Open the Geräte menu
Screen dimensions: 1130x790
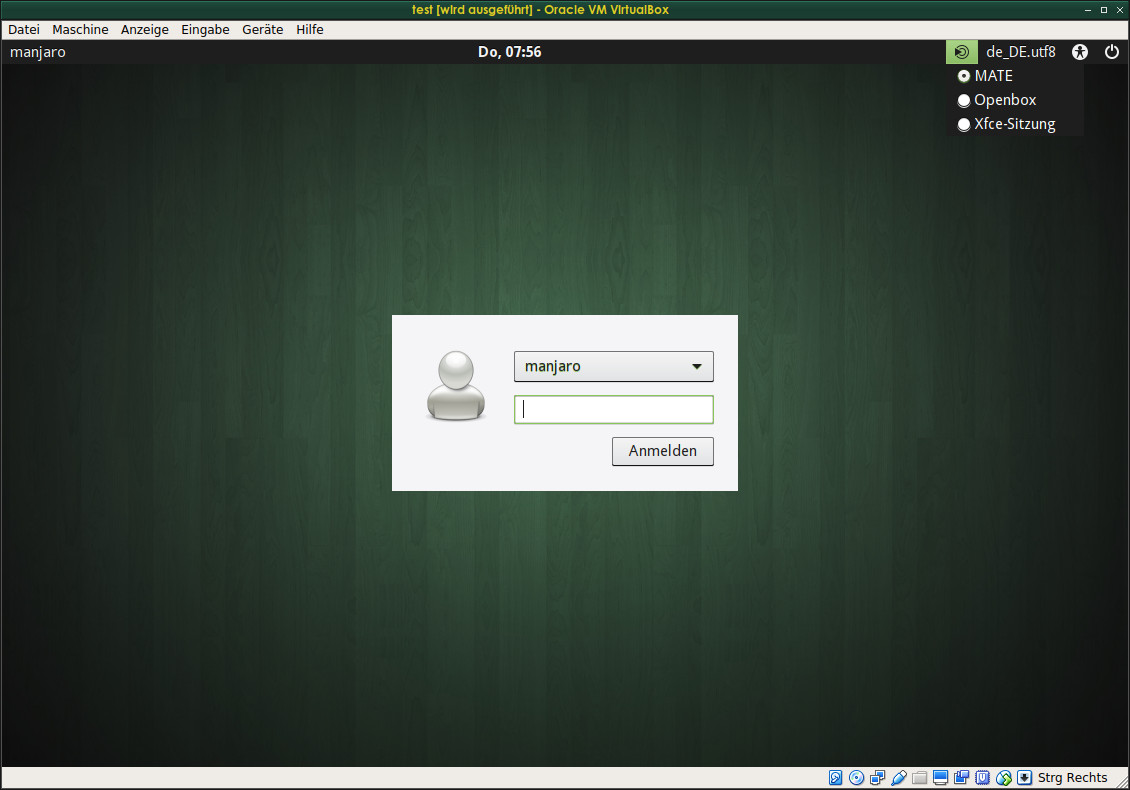pos(262,30)
